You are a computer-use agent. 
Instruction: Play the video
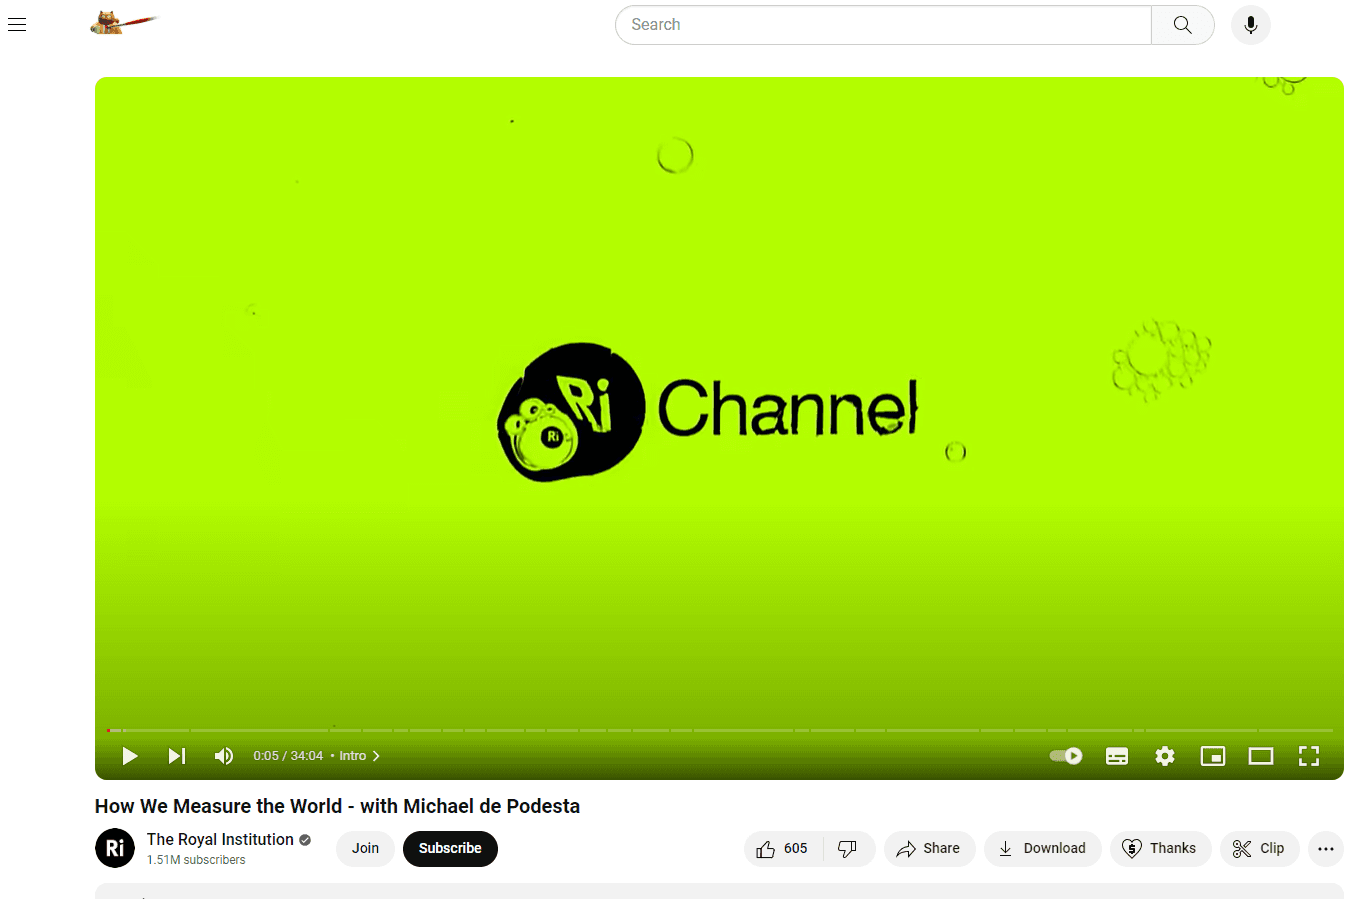[x=129, y=756]
